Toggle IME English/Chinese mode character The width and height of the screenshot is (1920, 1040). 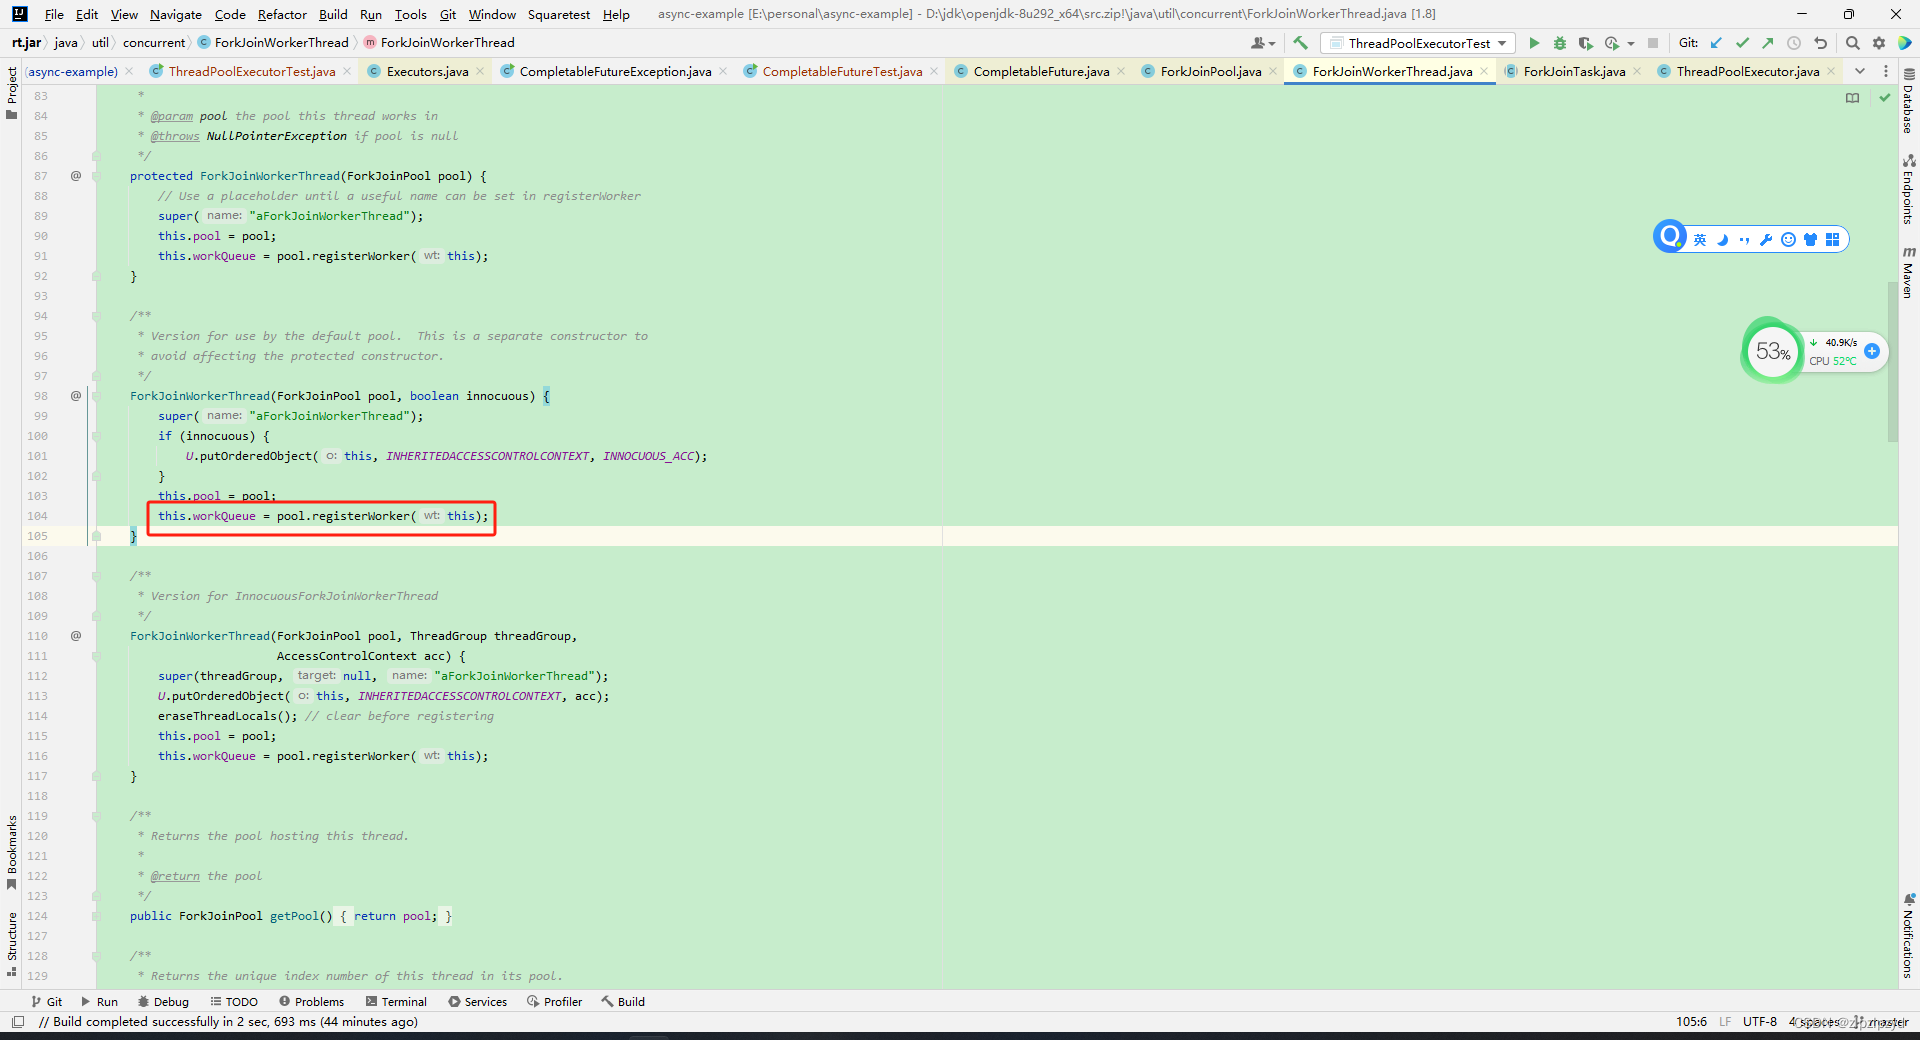[1700, 240]
